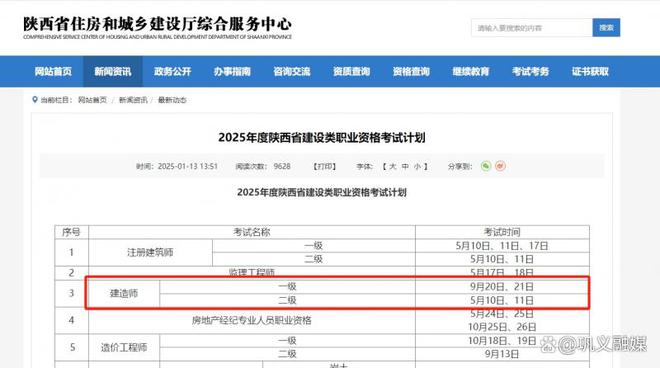Click the date cell 9月13日
This screenshot has width=660, height=368.
pyautogui.click(x=502, y=354)
